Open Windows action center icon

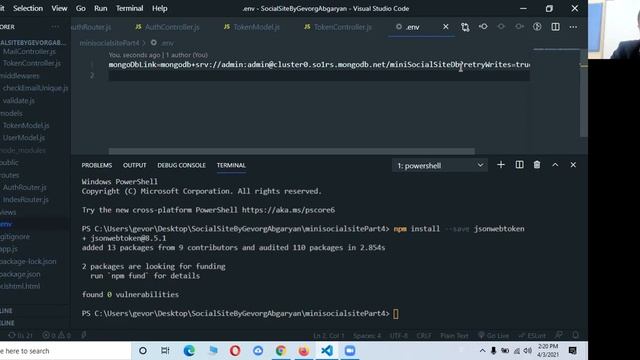[573, 351]
